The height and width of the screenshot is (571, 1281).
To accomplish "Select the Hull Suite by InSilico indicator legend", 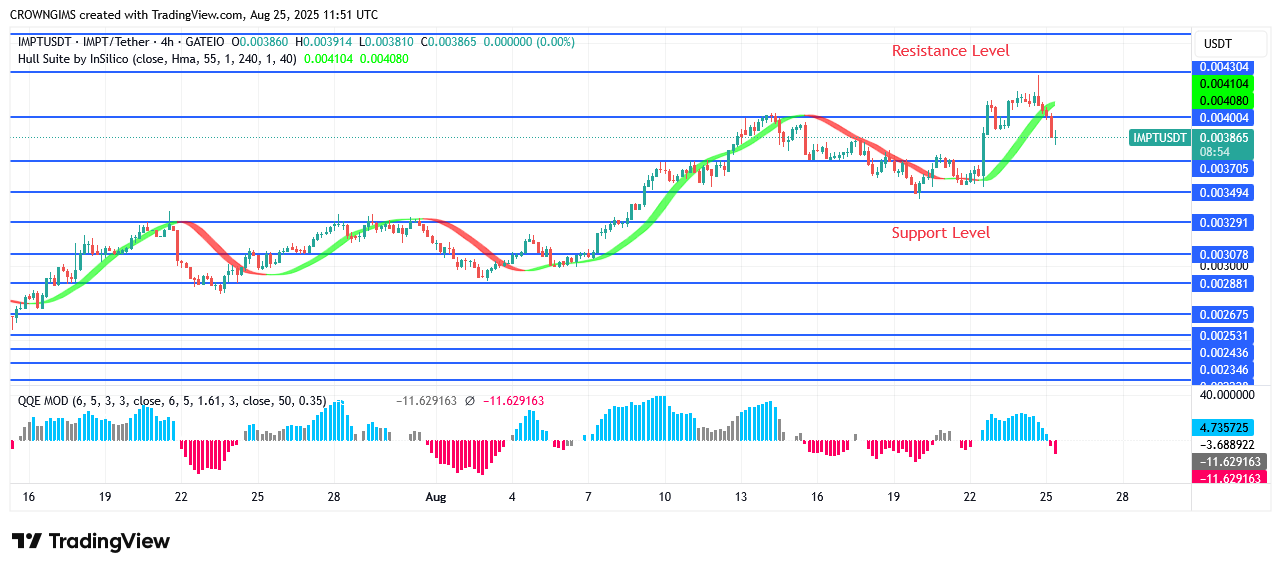I will pos(157,59).
